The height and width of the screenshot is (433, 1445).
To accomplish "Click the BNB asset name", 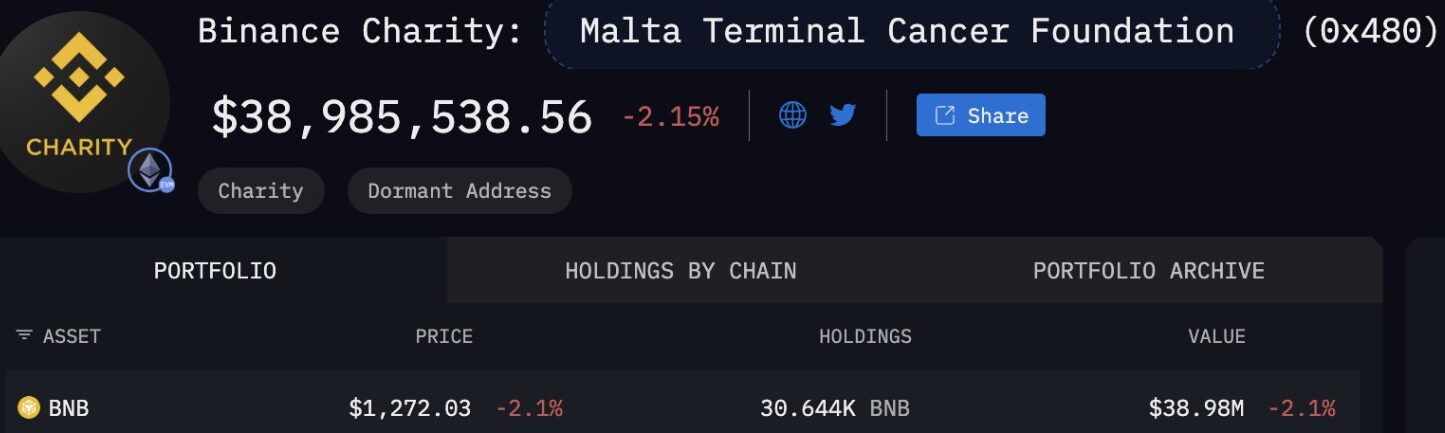I will coord(69,408).
